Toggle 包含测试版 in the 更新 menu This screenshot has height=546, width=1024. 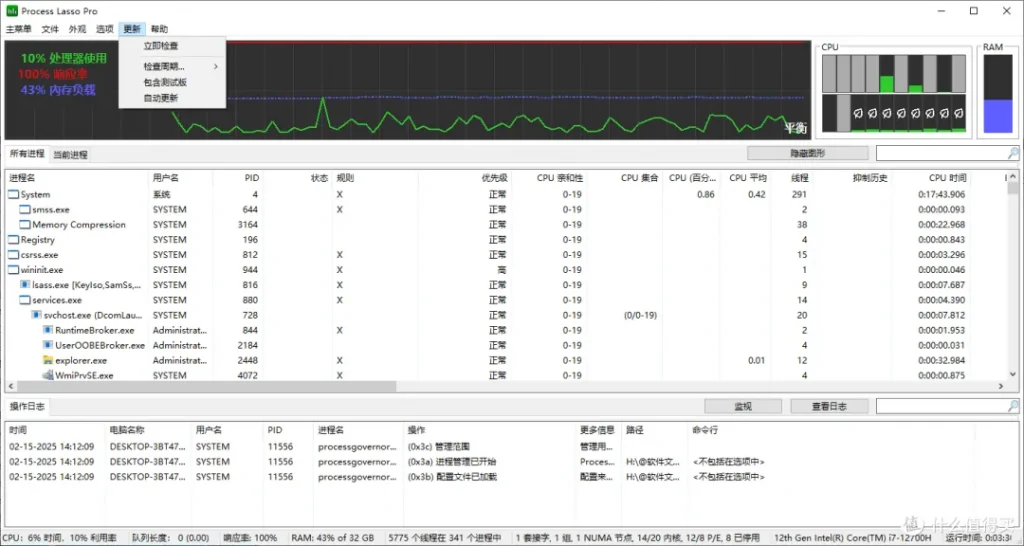172,82
